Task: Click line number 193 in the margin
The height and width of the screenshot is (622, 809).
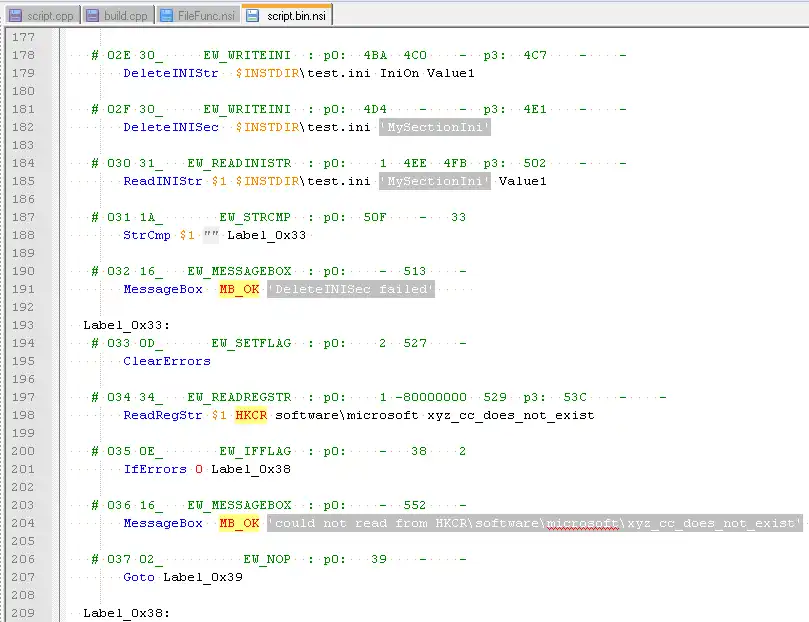Action: click(x=23, y=325)
